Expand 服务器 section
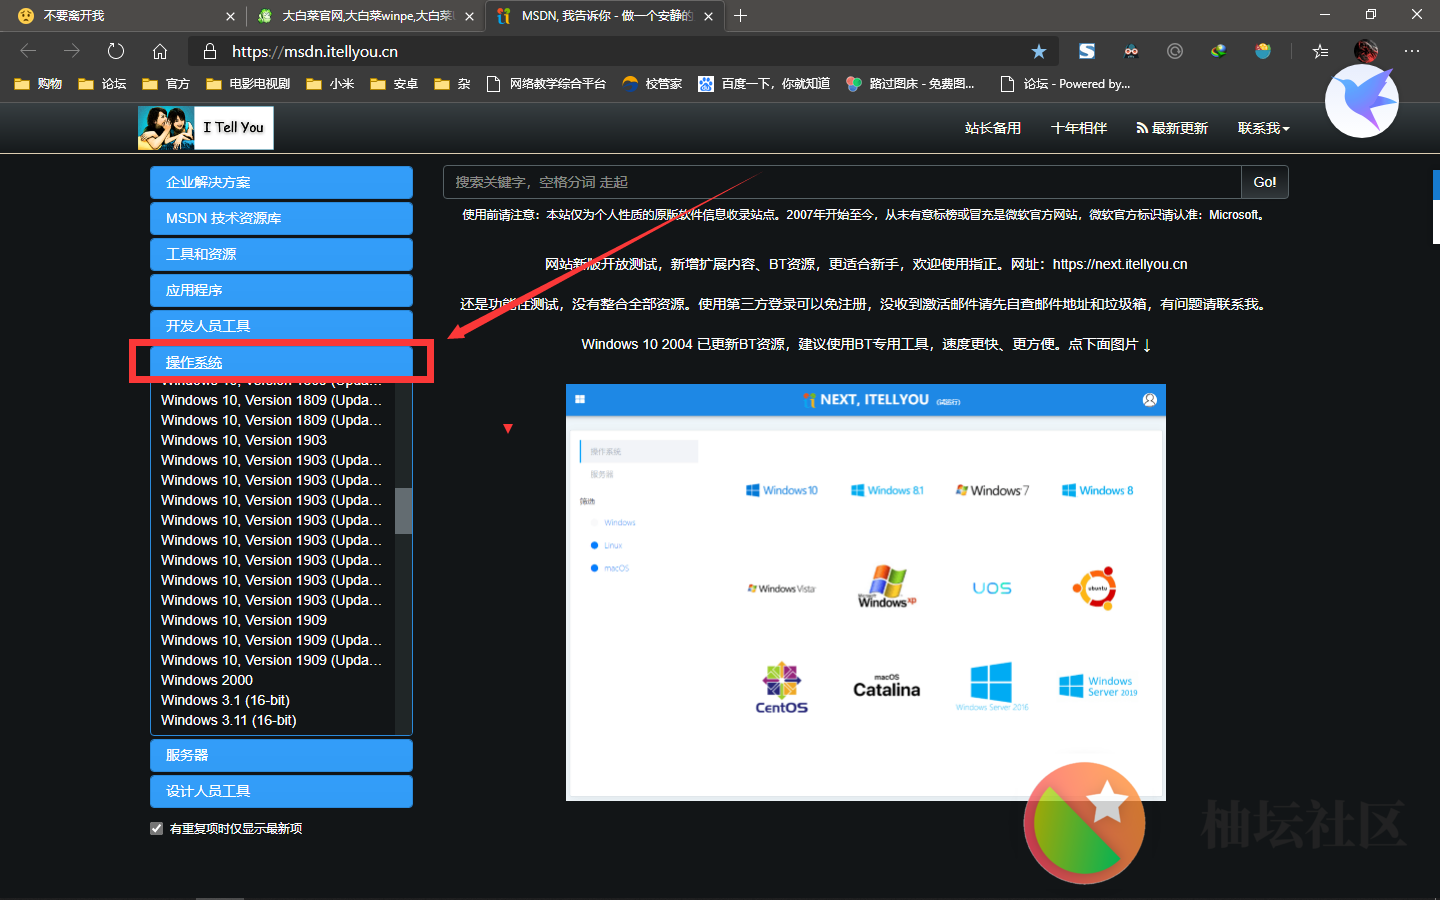The width and height of the screenshot is (1440, 900). [281, 755]
